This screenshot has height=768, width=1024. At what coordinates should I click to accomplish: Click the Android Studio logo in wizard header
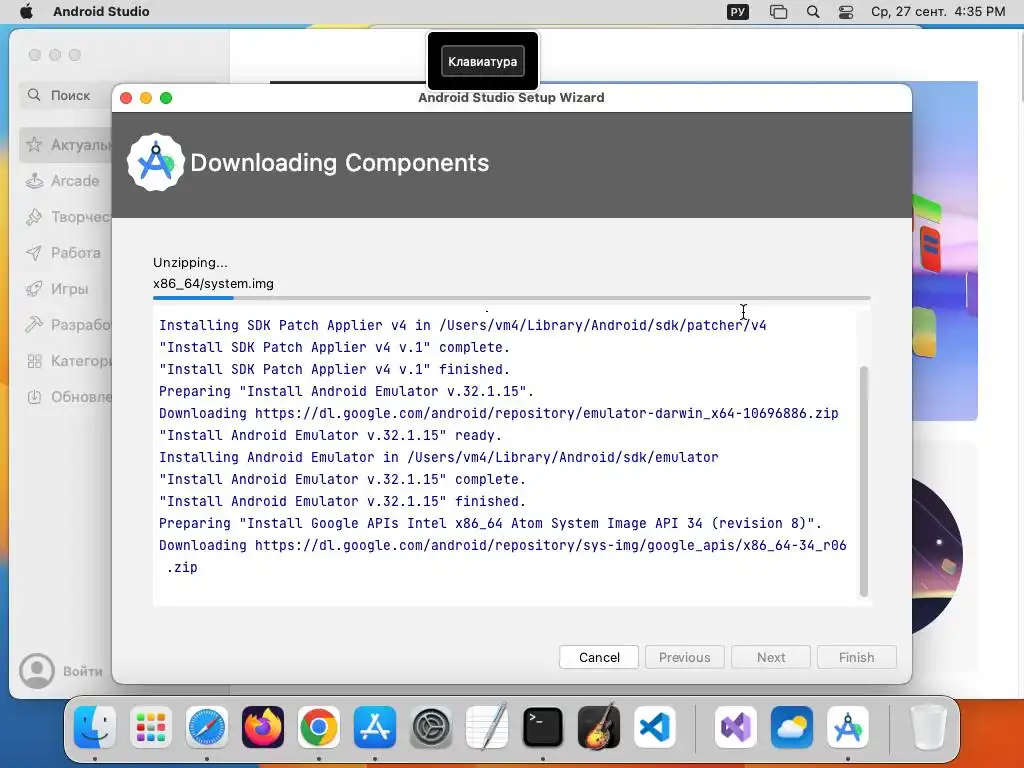click(155, 163)
